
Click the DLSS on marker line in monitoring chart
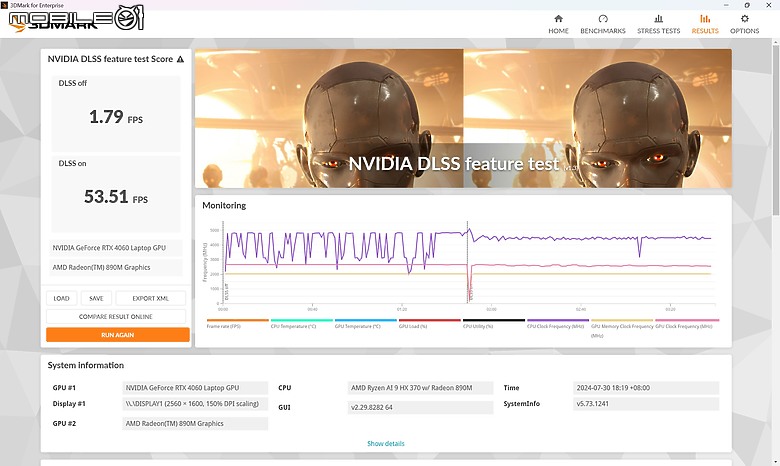pos(468,263)
